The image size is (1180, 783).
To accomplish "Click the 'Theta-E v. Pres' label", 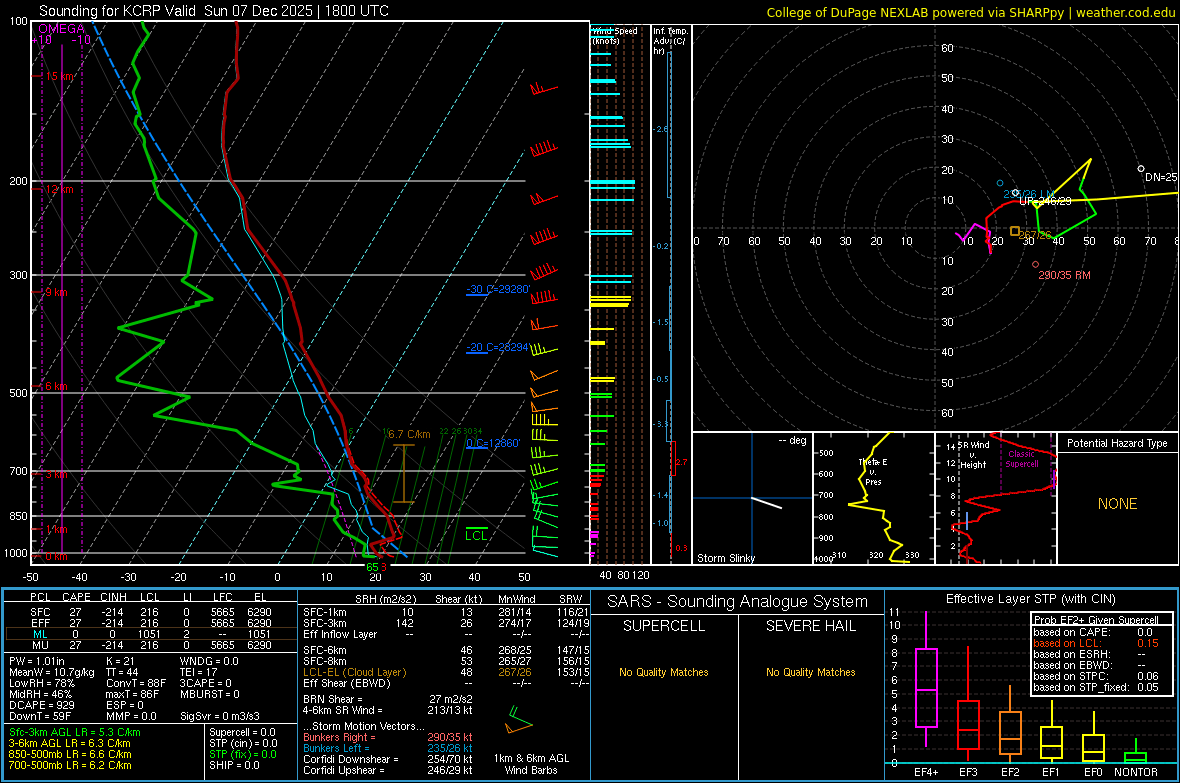I will (x=873, y=471).
